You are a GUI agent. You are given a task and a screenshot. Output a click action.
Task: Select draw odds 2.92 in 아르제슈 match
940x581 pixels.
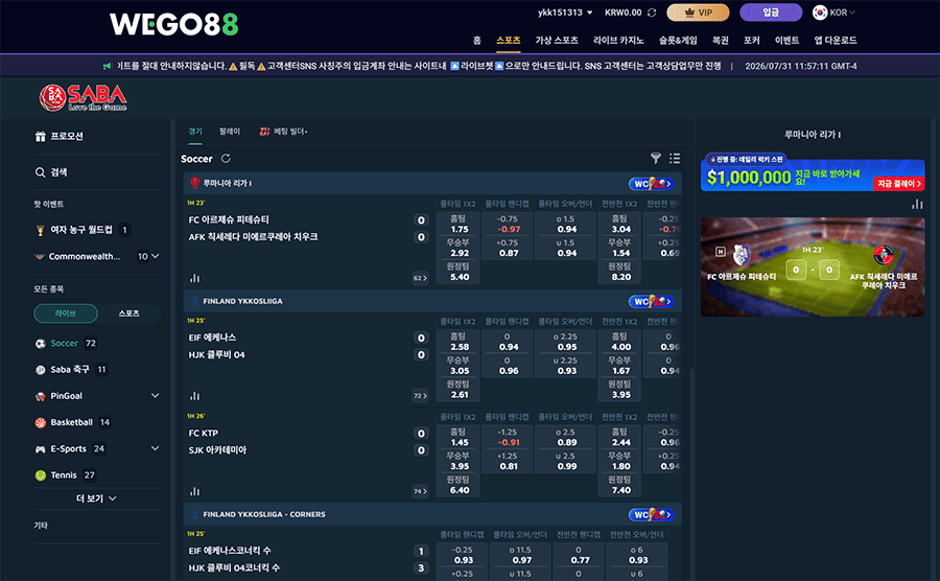(458, 248)
